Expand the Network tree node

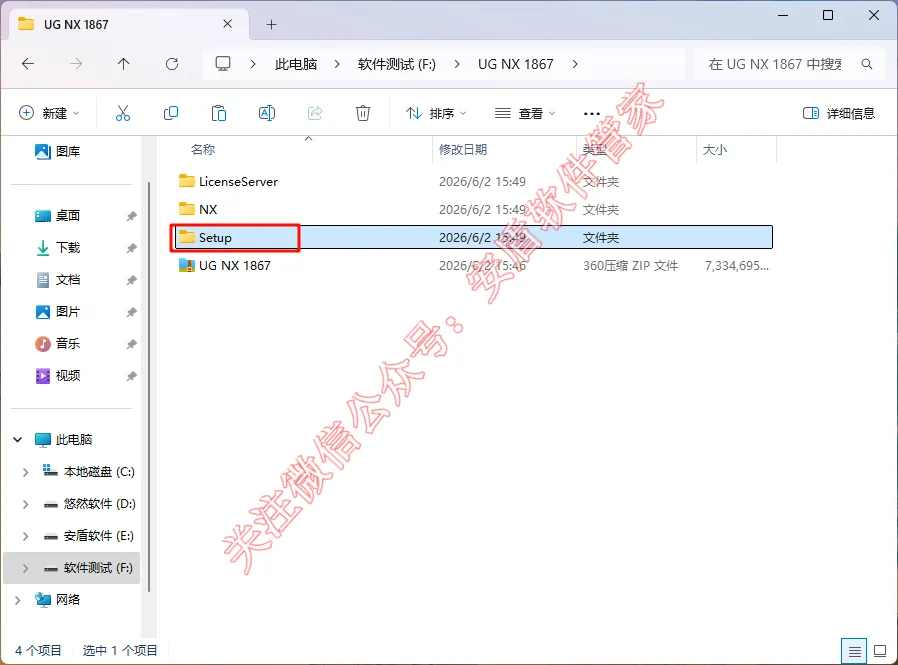click(18, 600)
